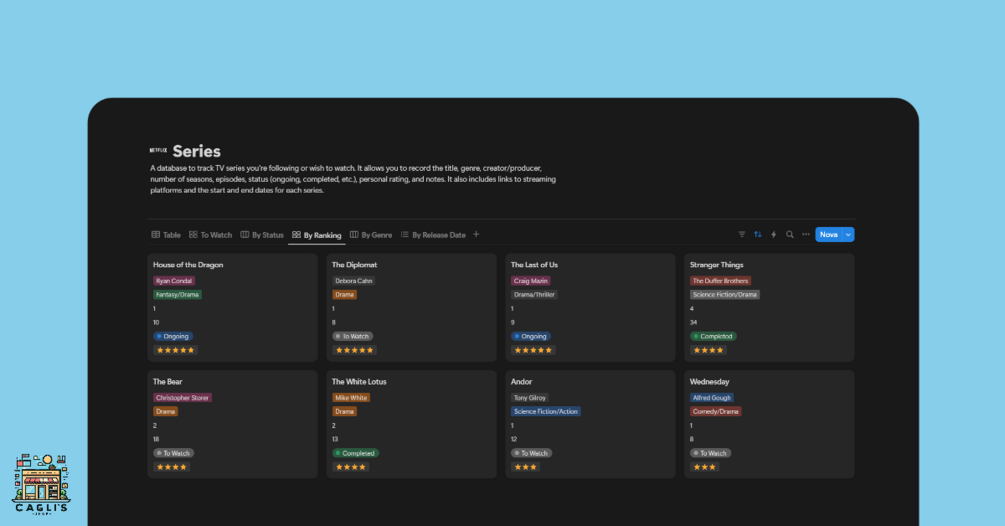Click the Fantasy/Drama genre tag

(x=178, y=295)
